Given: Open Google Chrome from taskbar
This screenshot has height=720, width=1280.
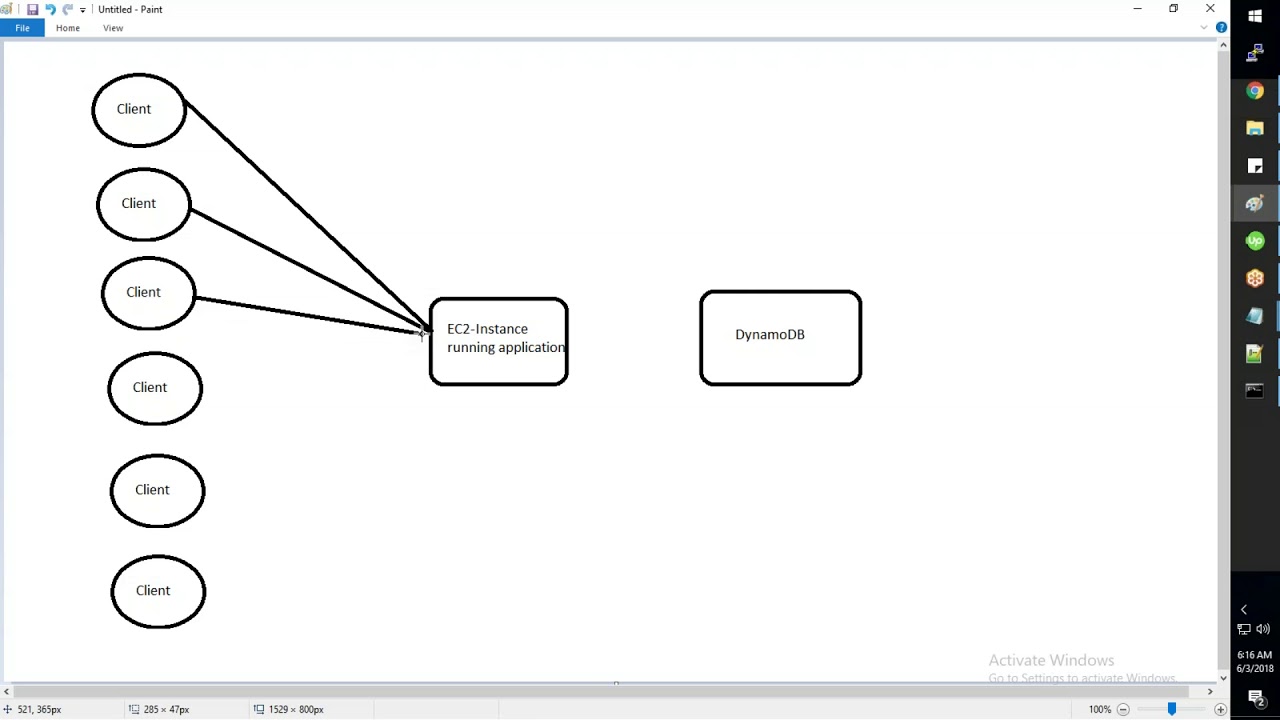Looking at the screenshot, I should click(x=1255, y=91).
